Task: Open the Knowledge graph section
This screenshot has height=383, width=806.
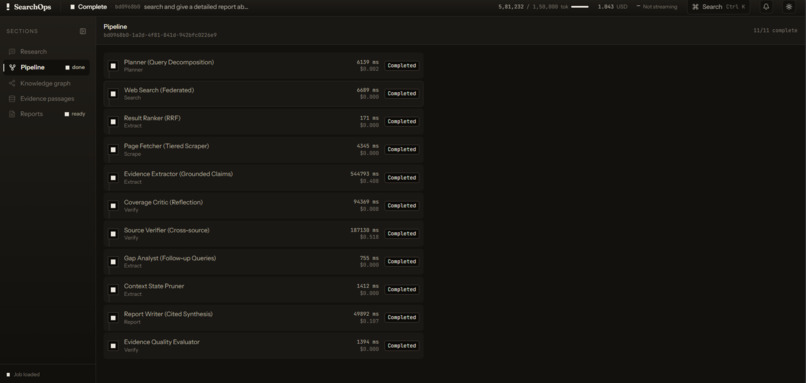Action: 46,83
